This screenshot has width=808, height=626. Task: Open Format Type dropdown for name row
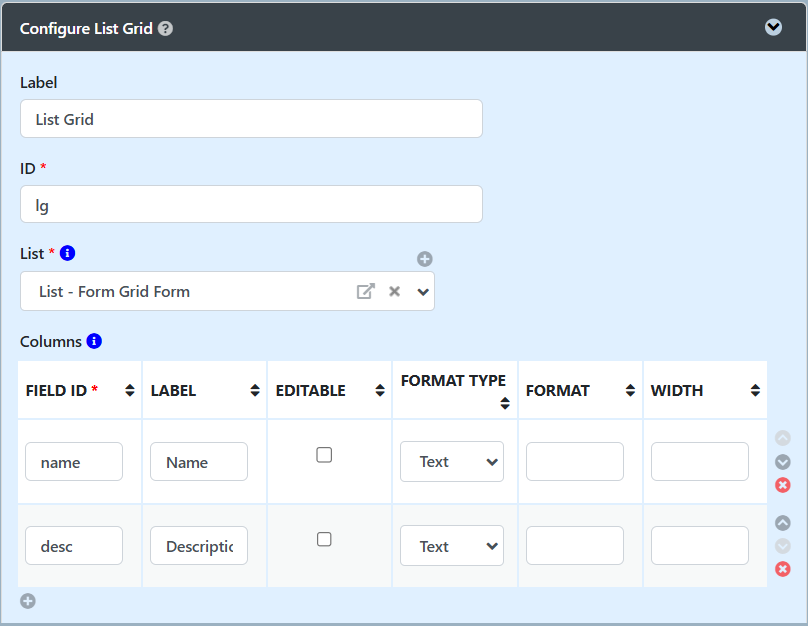tap(452, 461)
